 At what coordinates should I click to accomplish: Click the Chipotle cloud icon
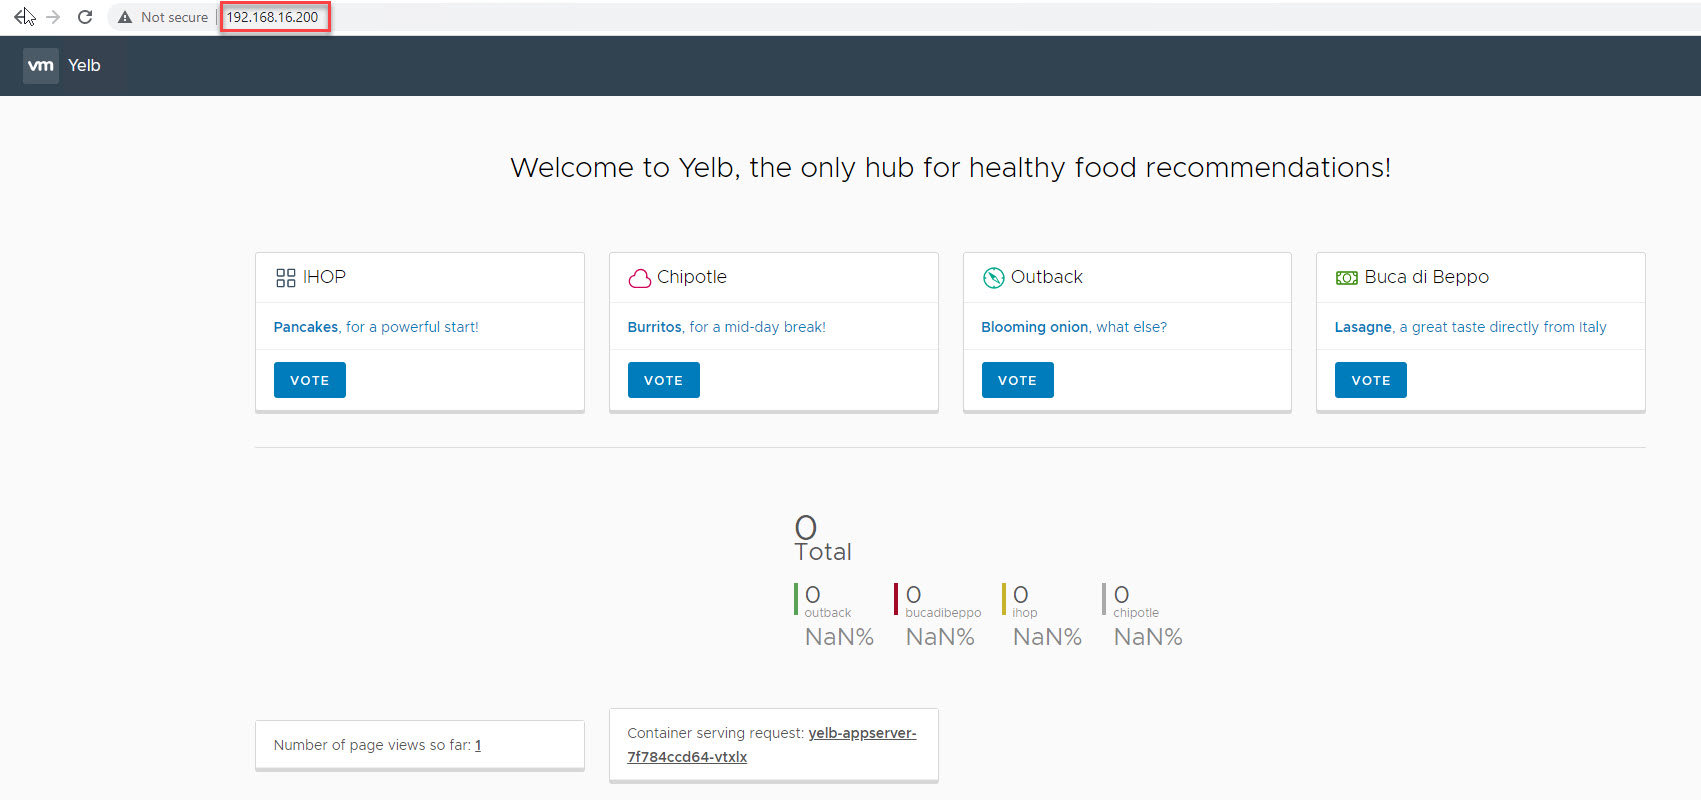point(639,278)
